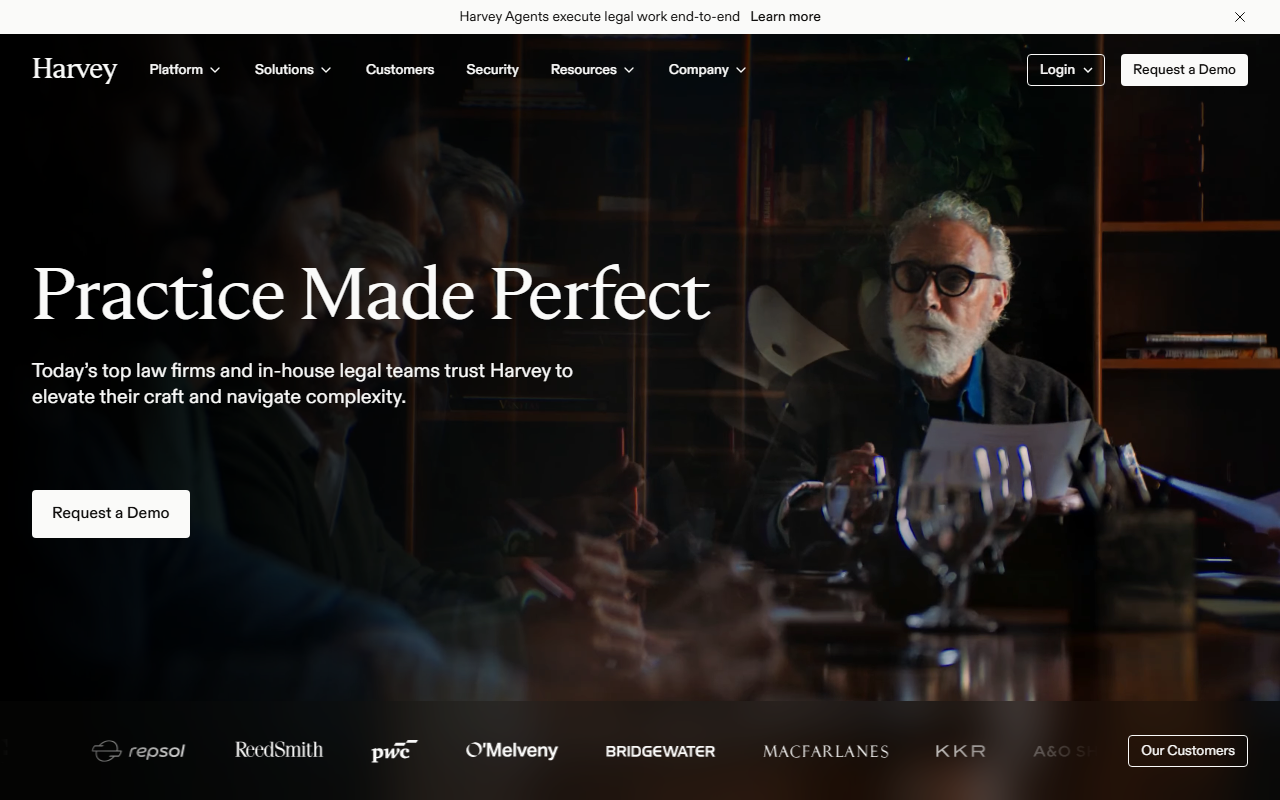Screen dimensions: 1280x800
Task: Open the Security nav item
Action: click(x=492, y=70)
